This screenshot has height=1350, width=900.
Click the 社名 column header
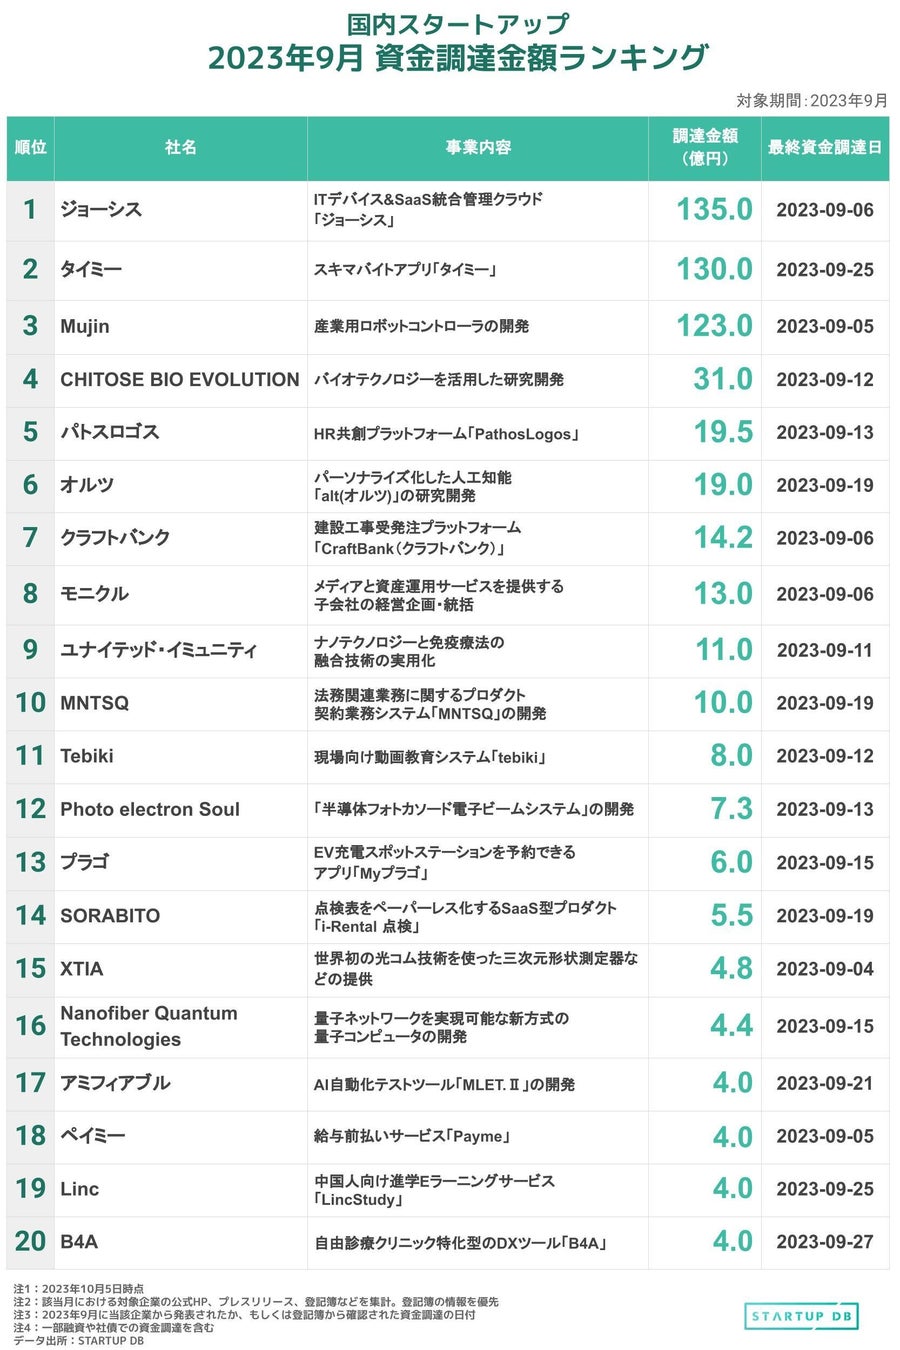point(181,148)
